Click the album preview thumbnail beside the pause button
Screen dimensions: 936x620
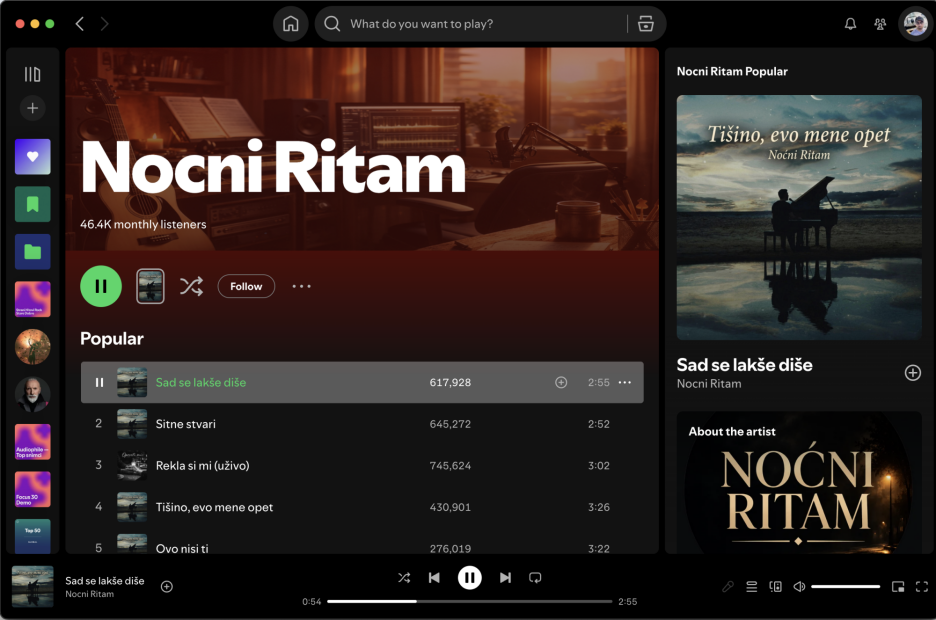(x=150, y=286)
